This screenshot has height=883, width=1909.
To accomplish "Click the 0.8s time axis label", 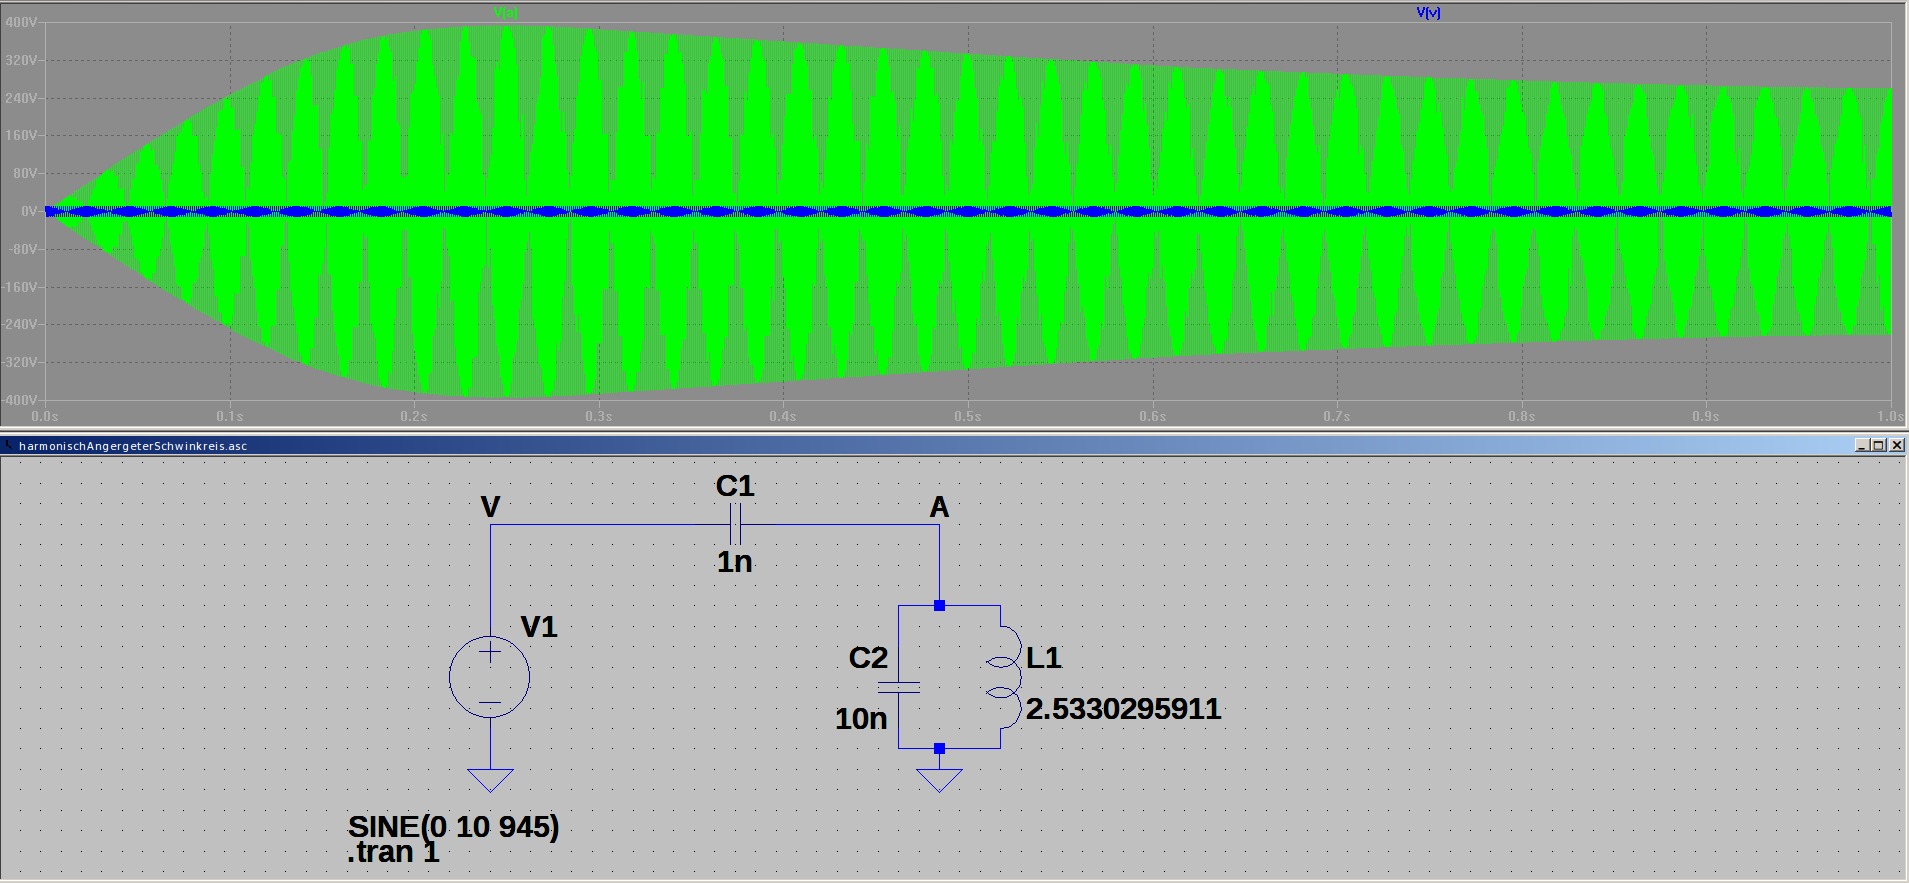I will point(1521,416).
